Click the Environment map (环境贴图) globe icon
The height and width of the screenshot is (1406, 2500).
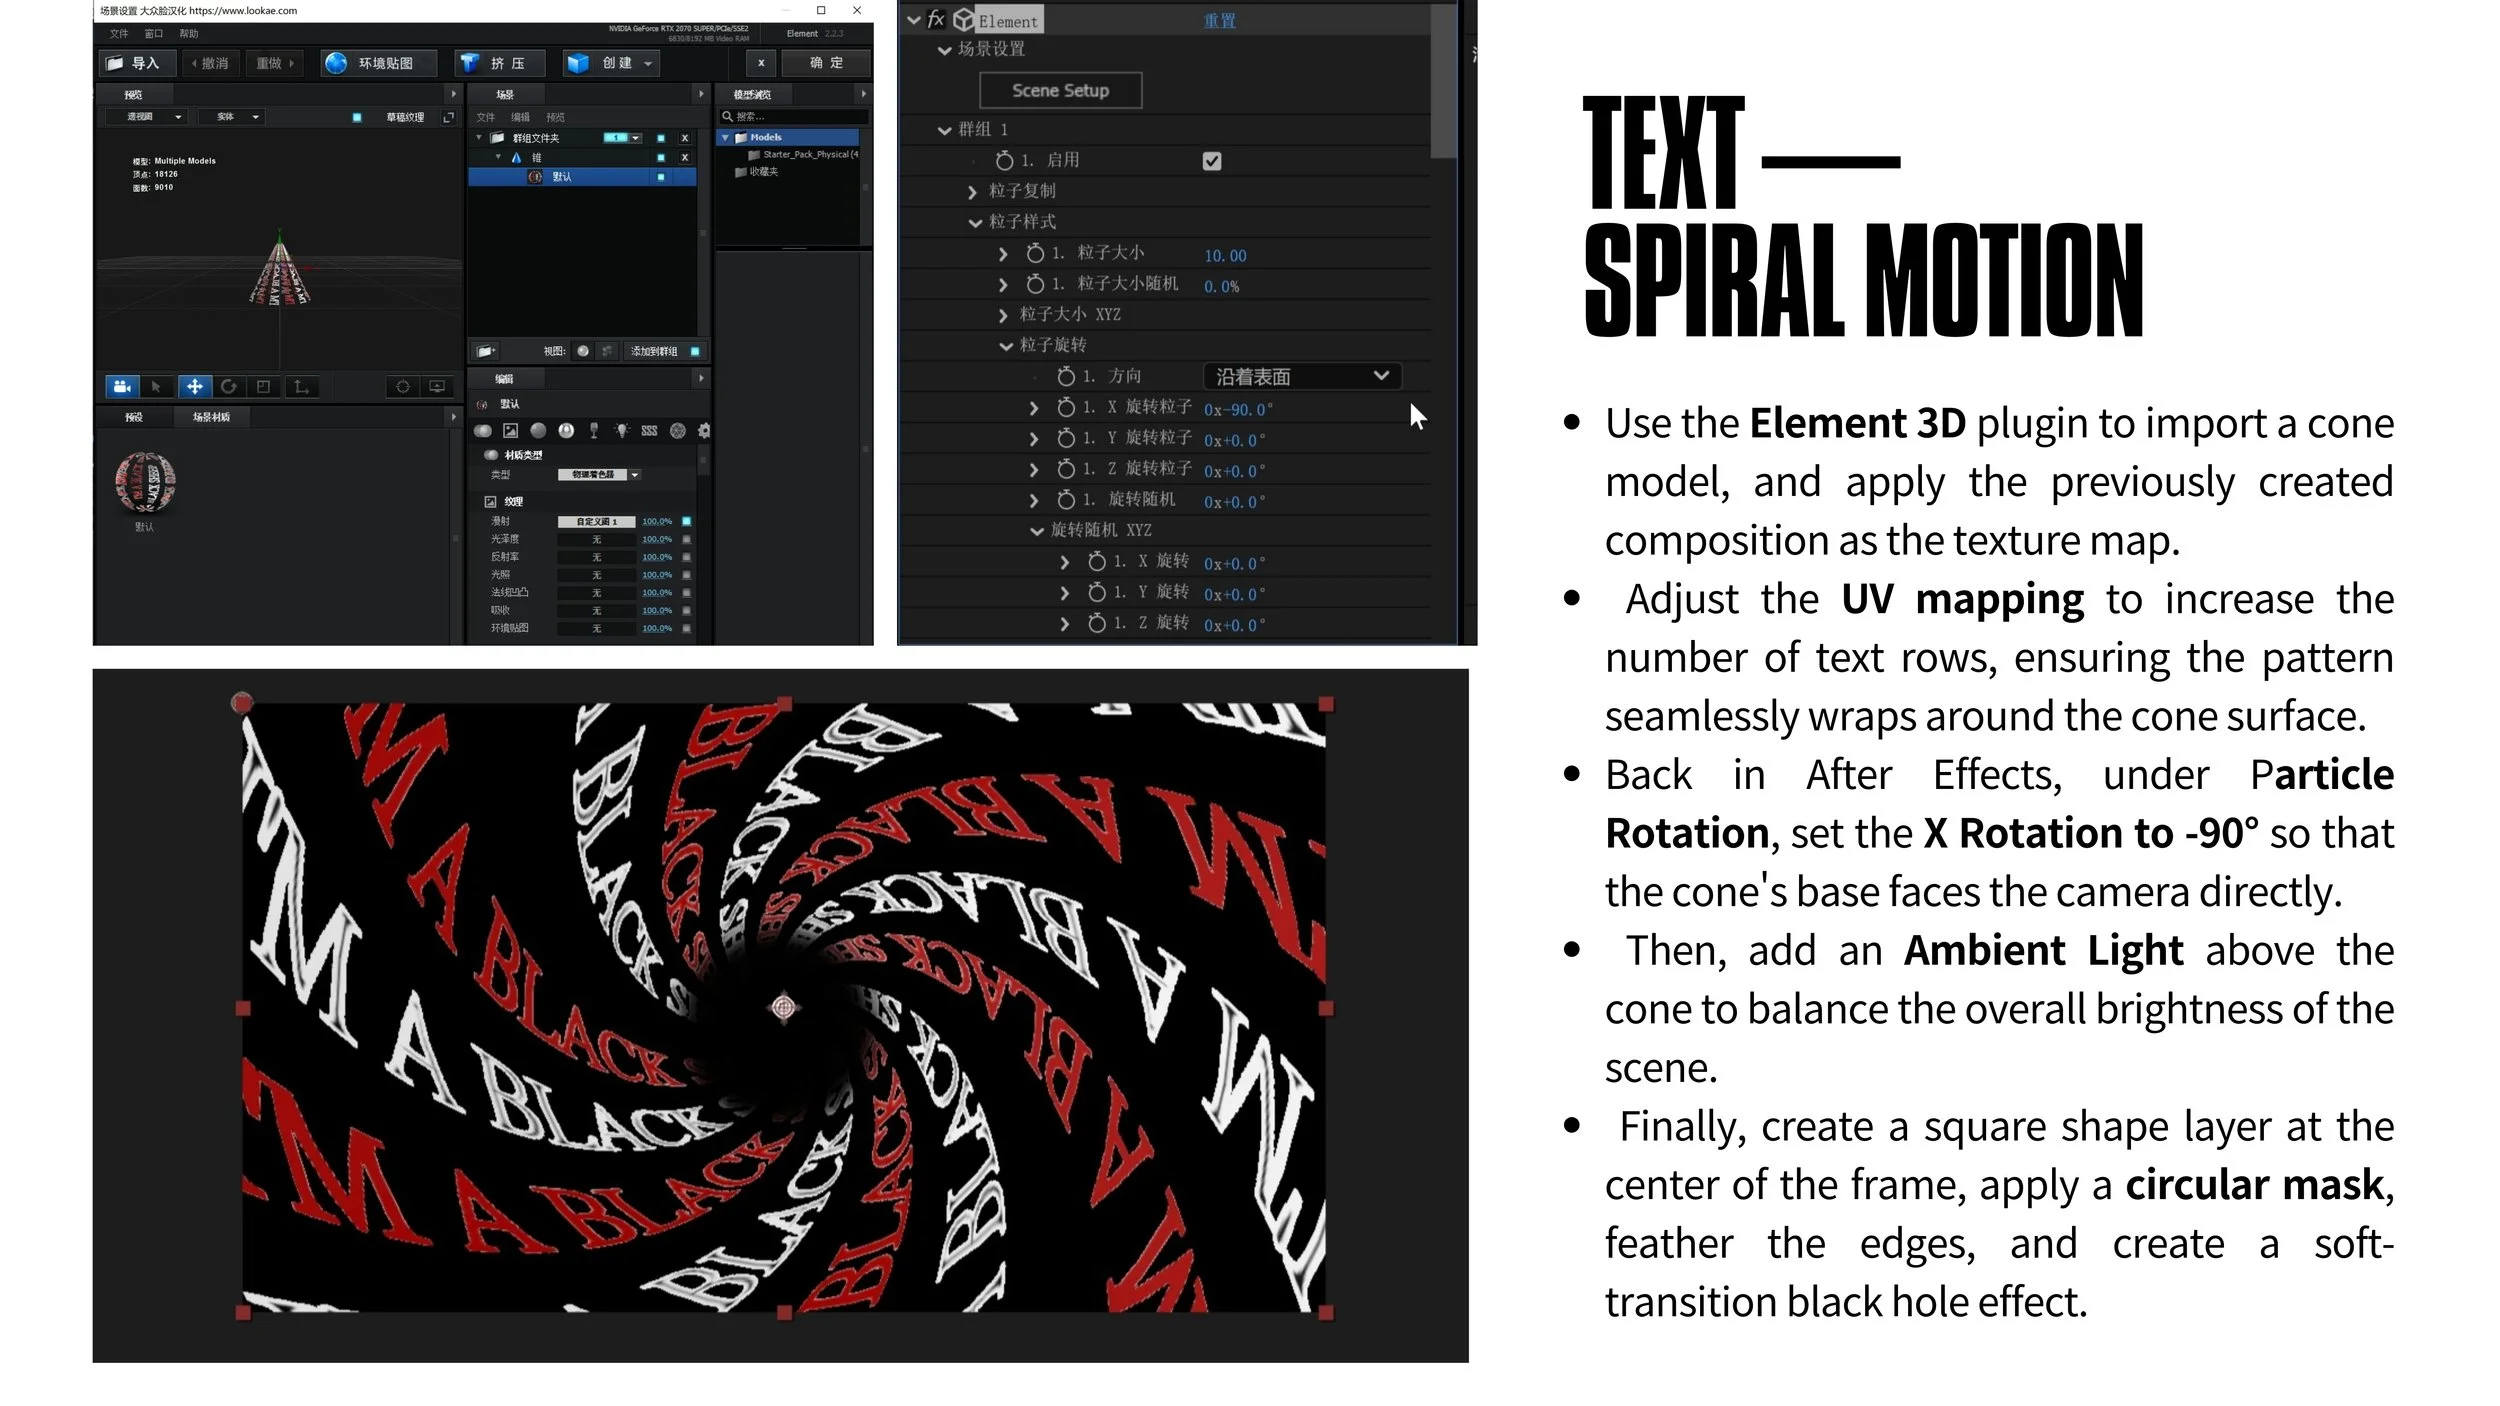[337, 63]
